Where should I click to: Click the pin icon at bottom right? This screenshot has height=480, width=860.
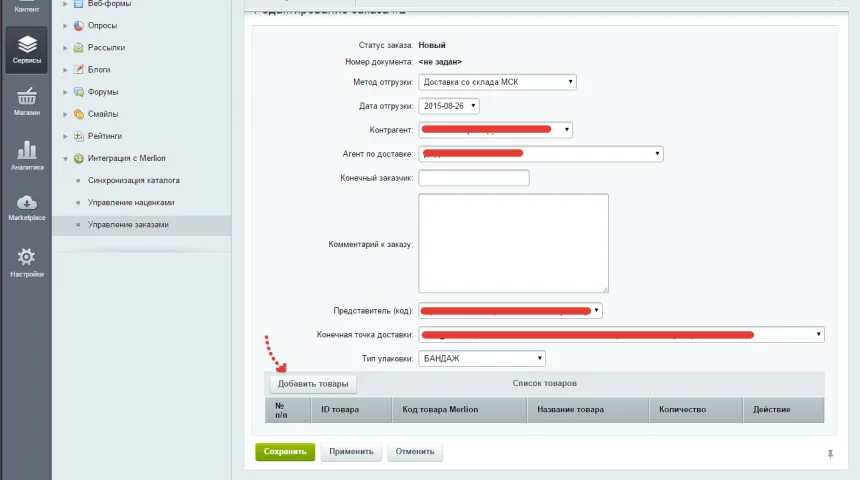830,454
